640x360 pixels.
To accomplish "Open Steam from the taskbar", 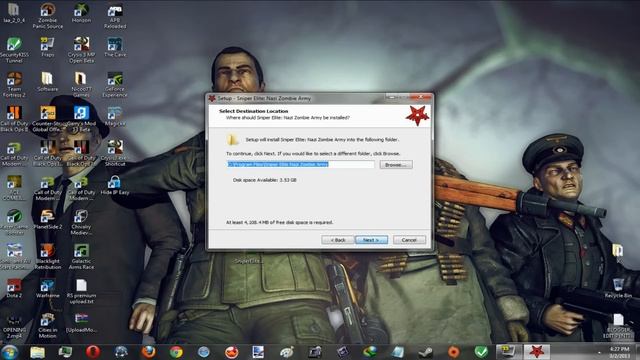I will 426,352.
